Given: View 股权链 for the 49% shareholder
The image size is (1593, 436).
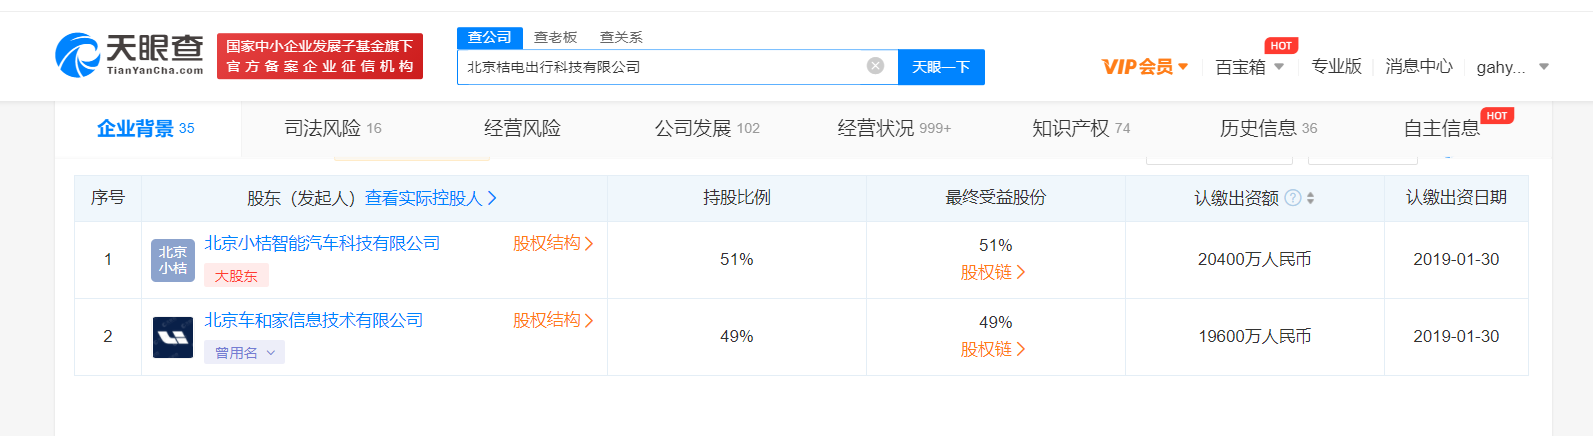Looking at the screenshot, I should point(992,349).
